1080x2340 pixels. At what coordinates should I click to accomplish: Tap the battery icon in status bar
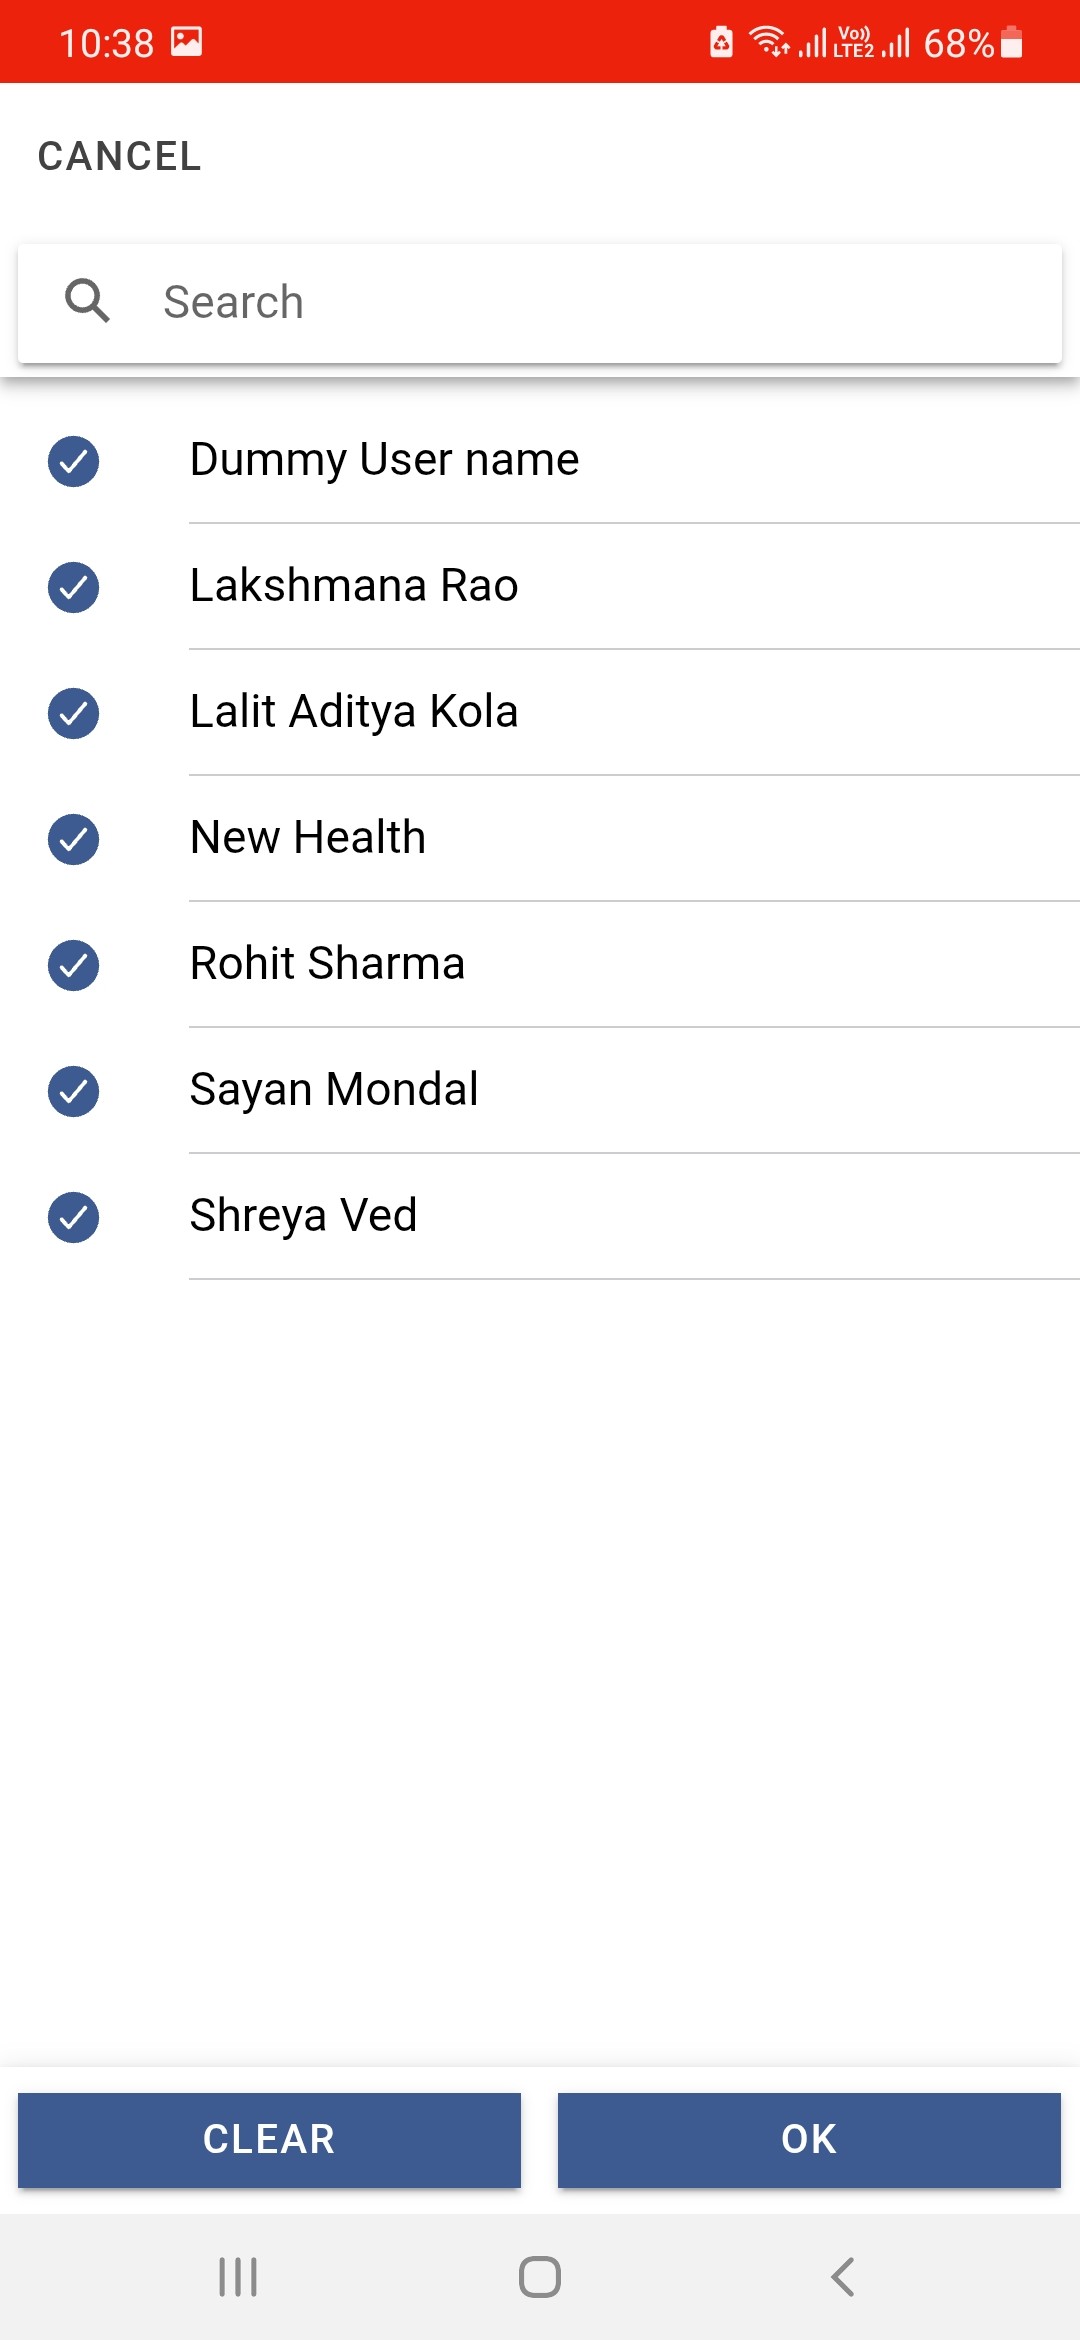[x=1011, y=43]
